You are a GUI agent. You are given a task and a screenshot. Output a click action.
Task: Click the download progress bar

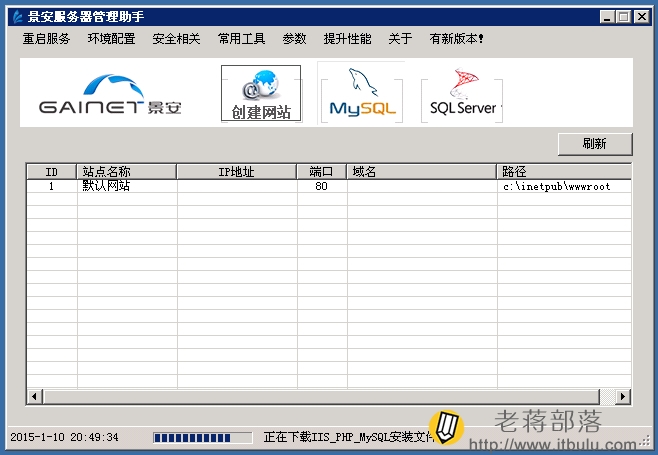pyautogui.click(x=203, y=438)
